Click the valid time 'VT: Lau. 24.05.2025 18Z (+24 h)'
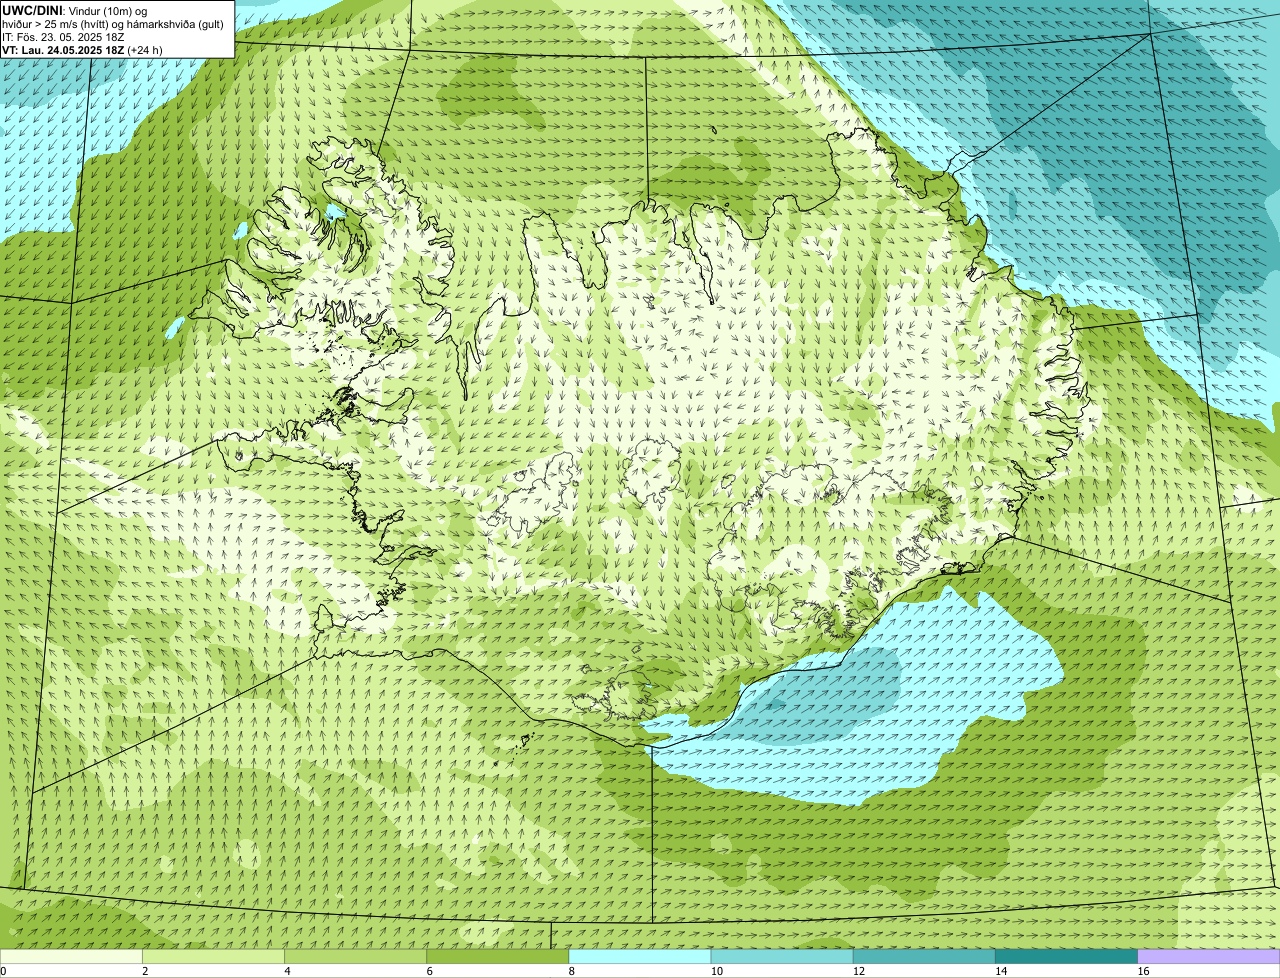Viewport: 1280px width, 978px height. click(82, 50)
